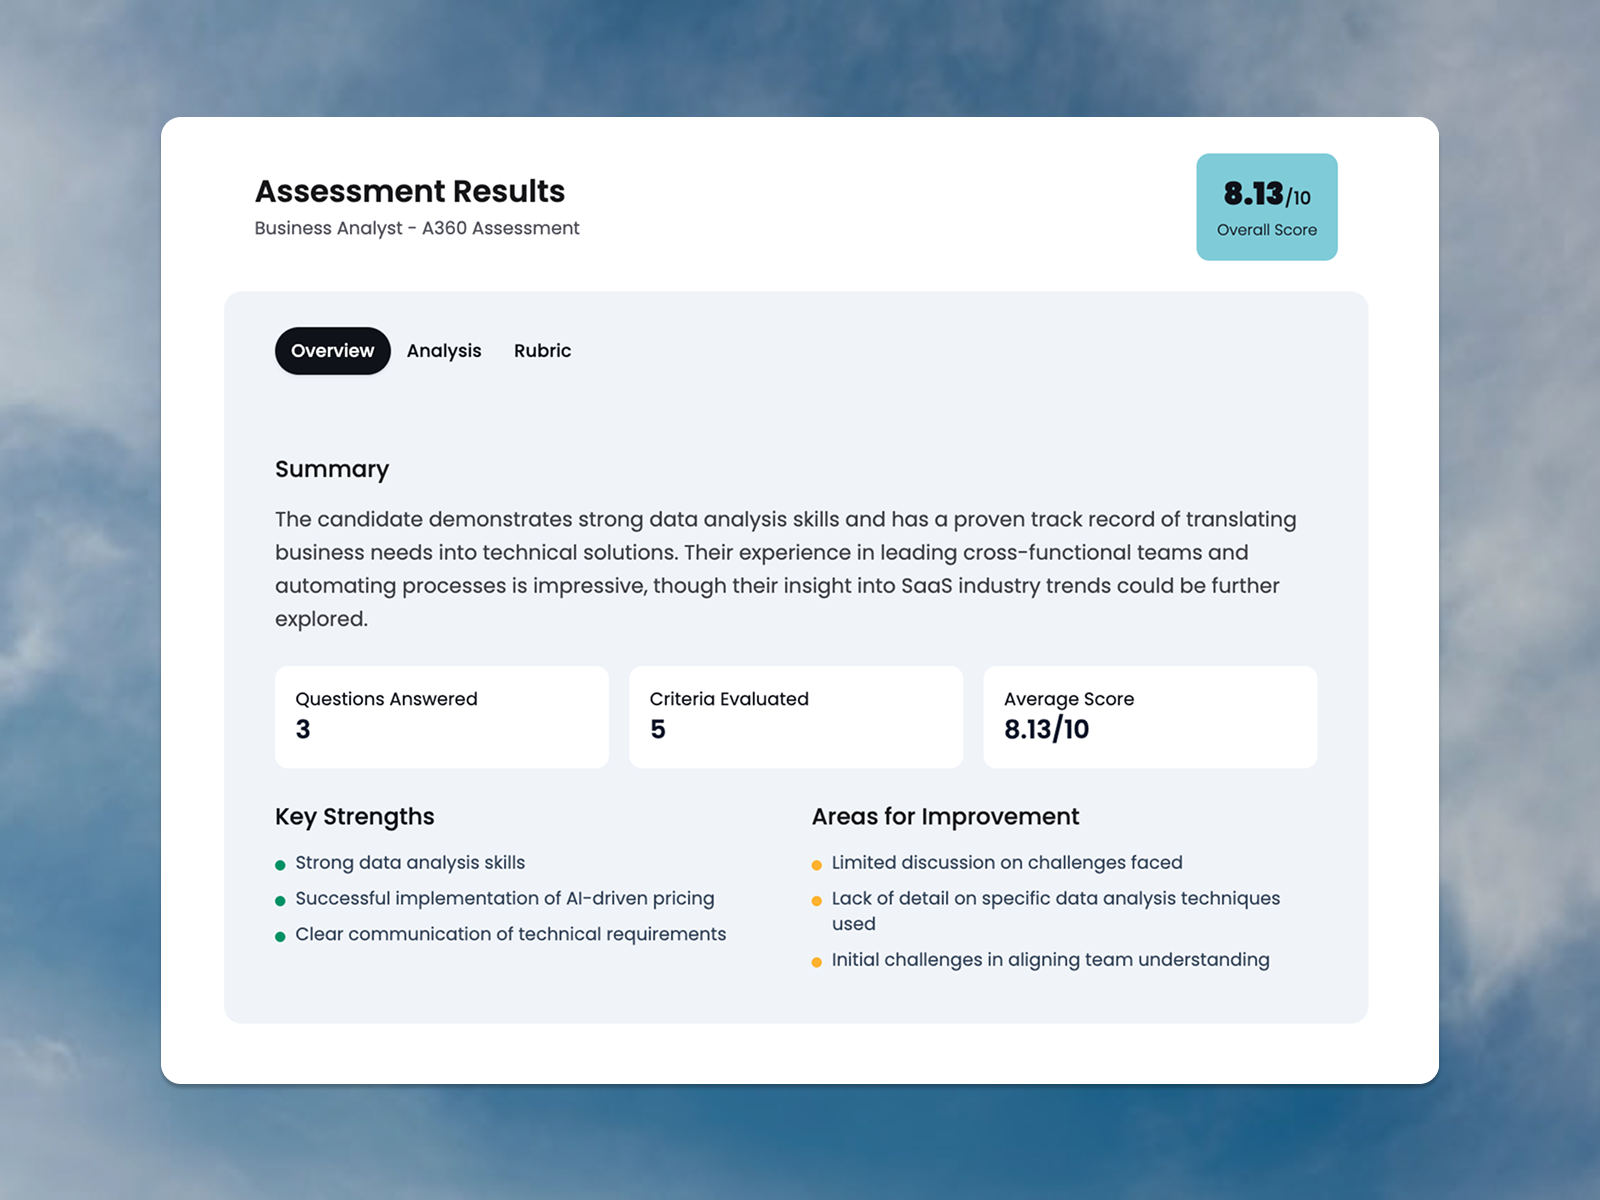Switch to the Overview tab
This screenshot has height=1200, width=1600.
pyautogui.click(x=332, y=351)
